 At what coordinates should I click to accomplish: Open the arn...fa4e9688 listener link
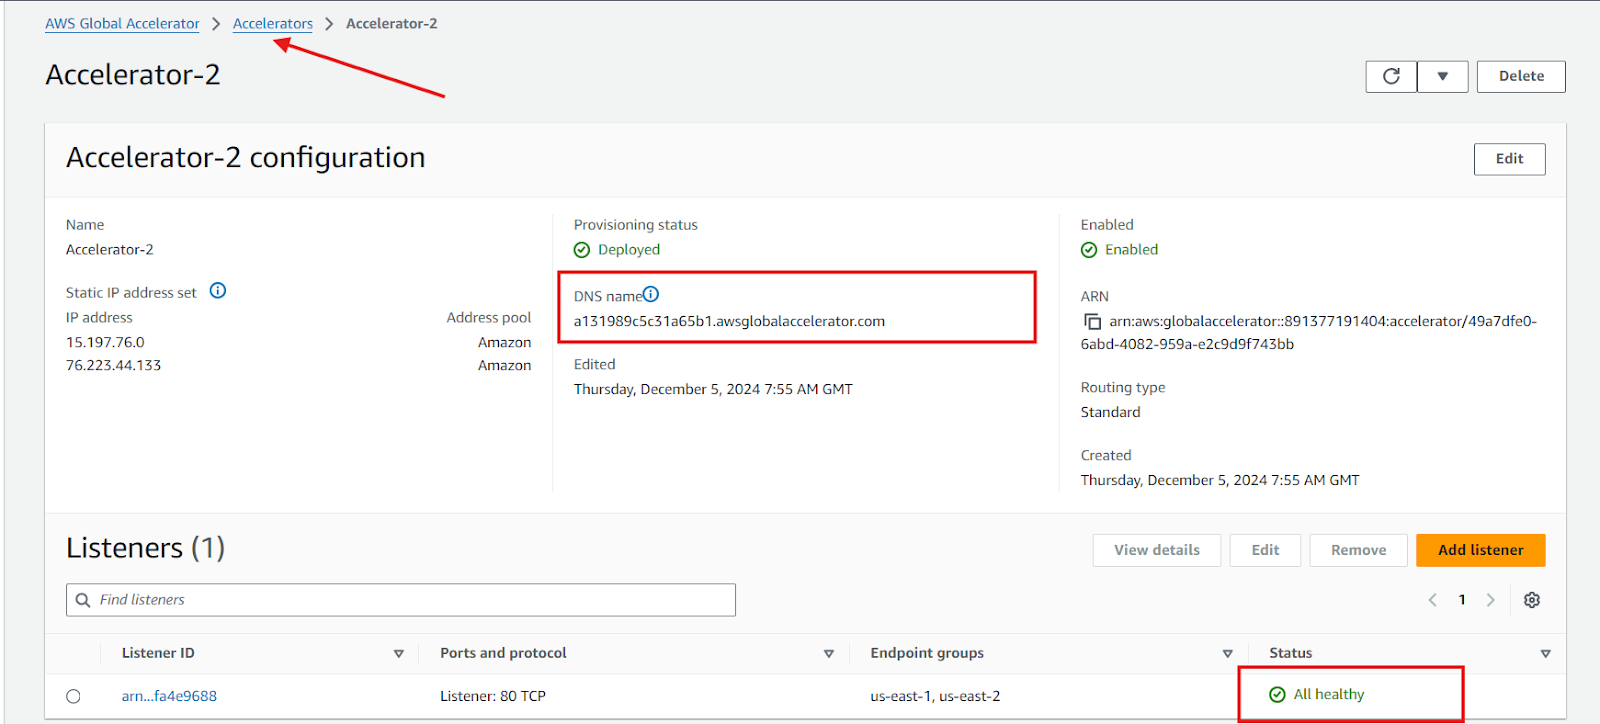coord(169,696)
